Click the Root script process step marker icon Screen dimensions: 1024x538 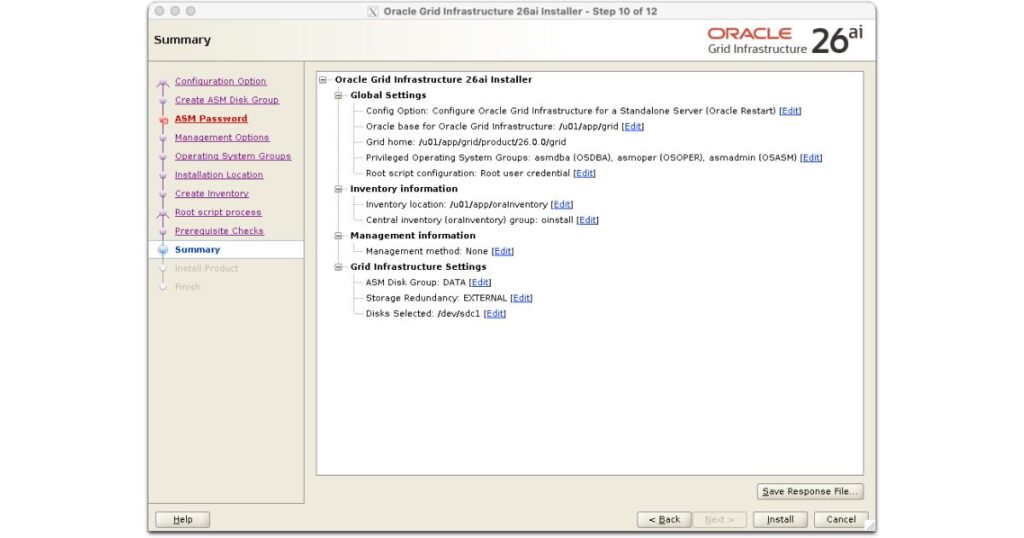163,214
